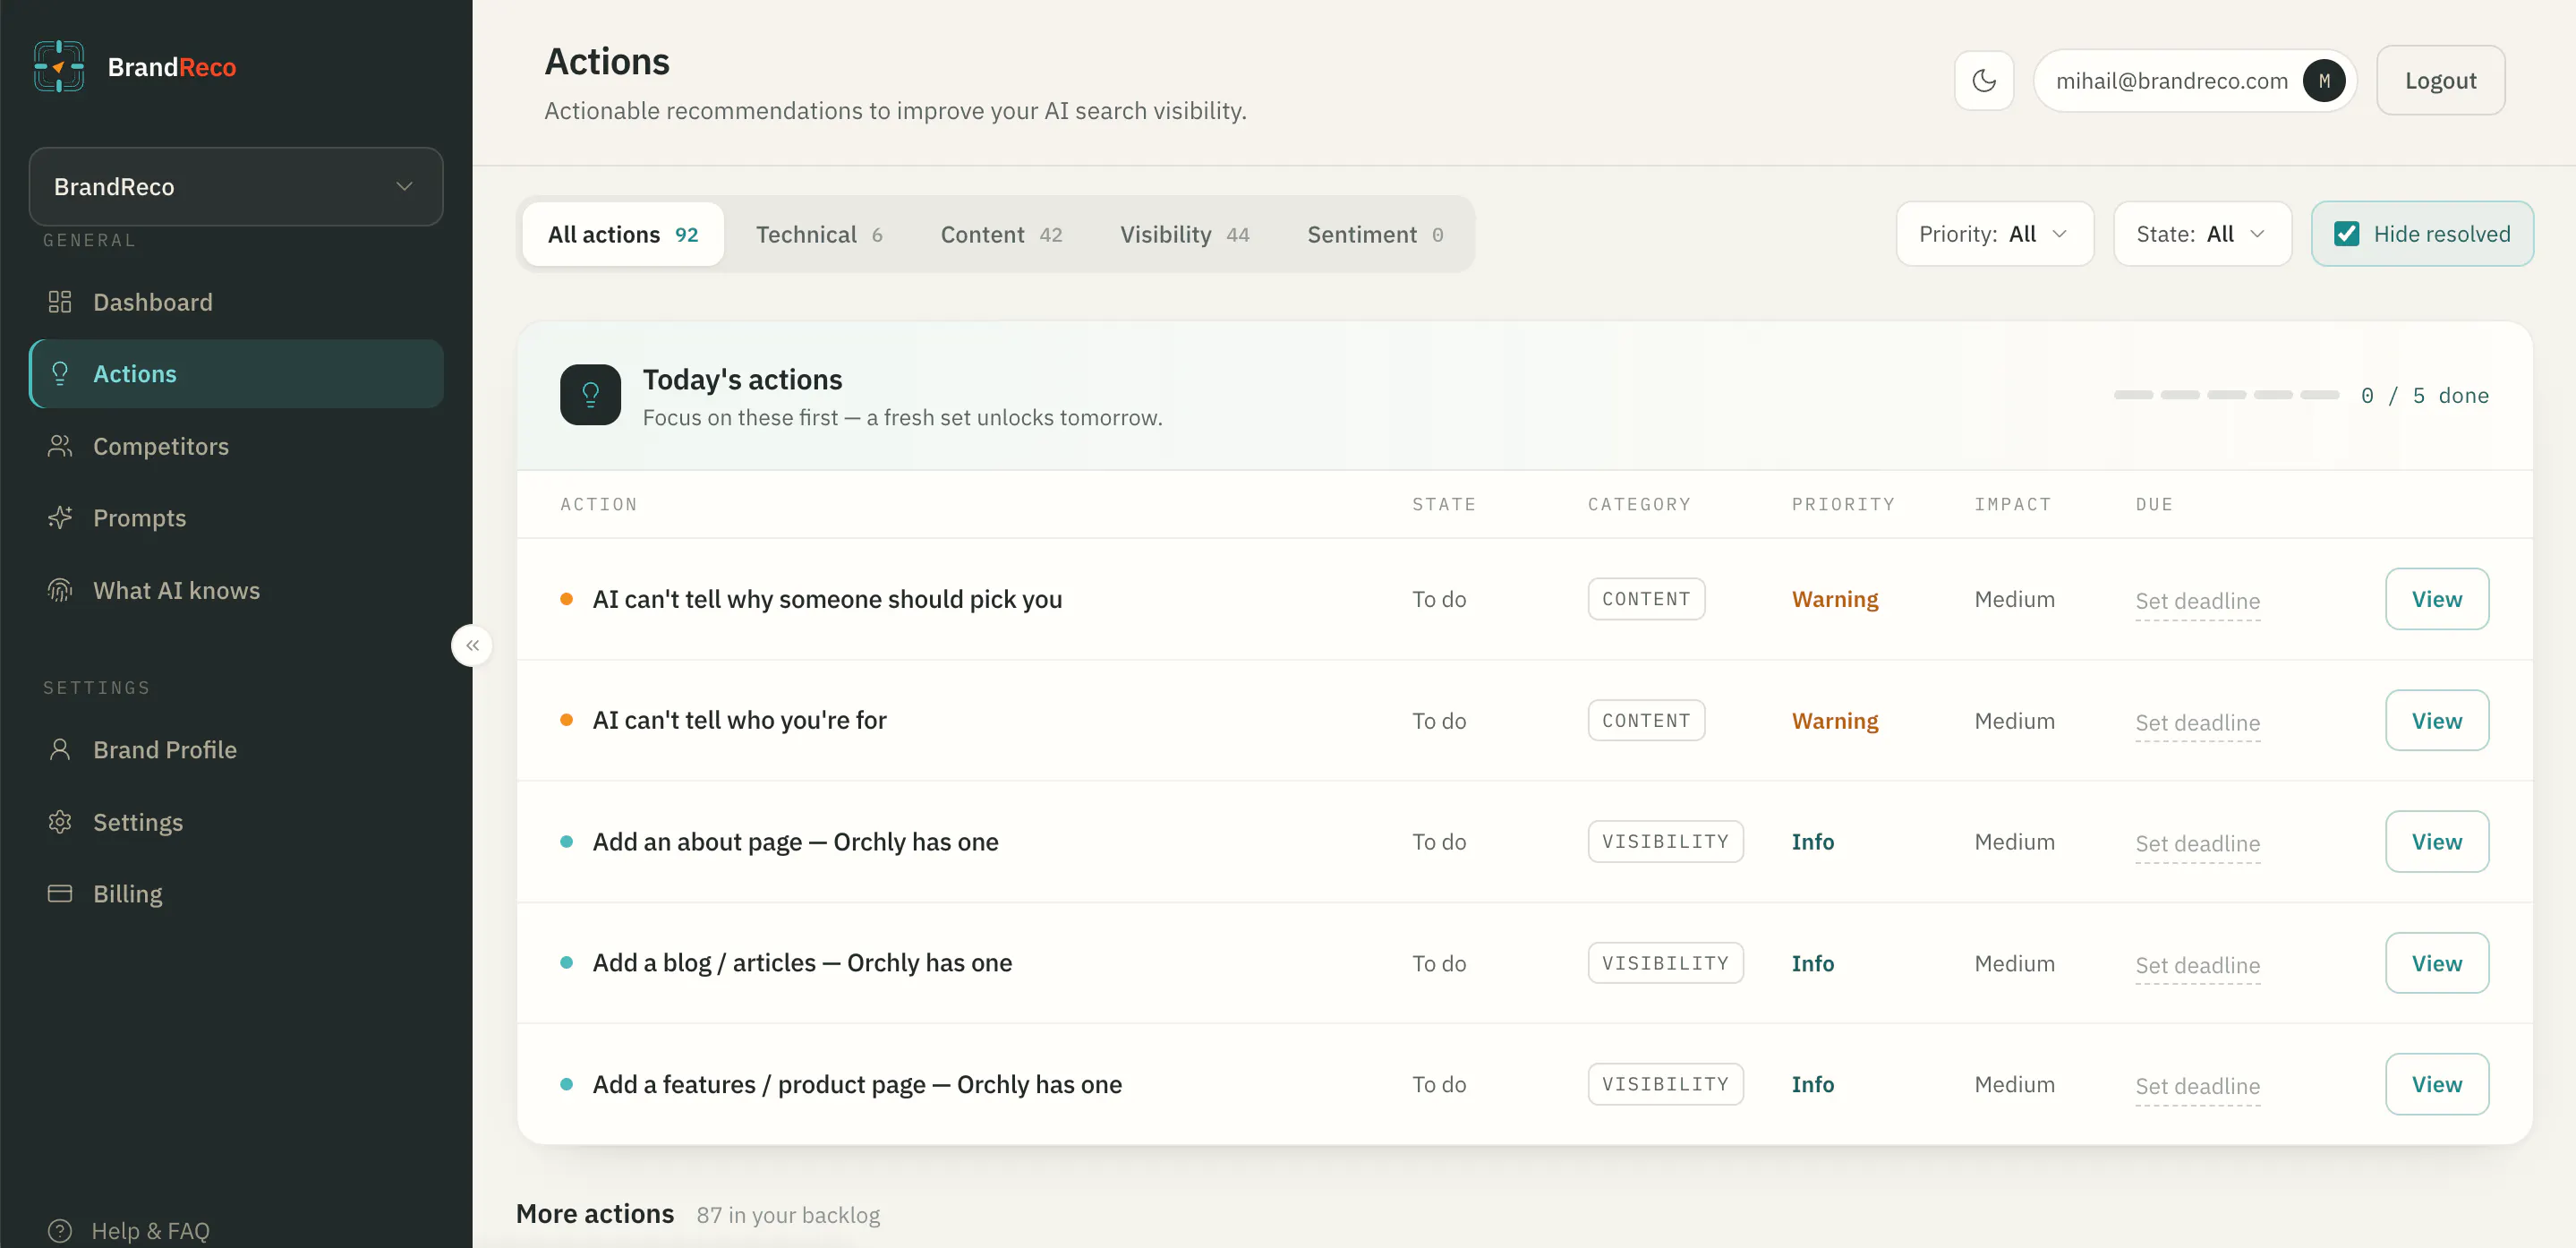Click the CATEGORY column header
The width and height of the screenshot is (2576, 1248).
click(1638, 505)
